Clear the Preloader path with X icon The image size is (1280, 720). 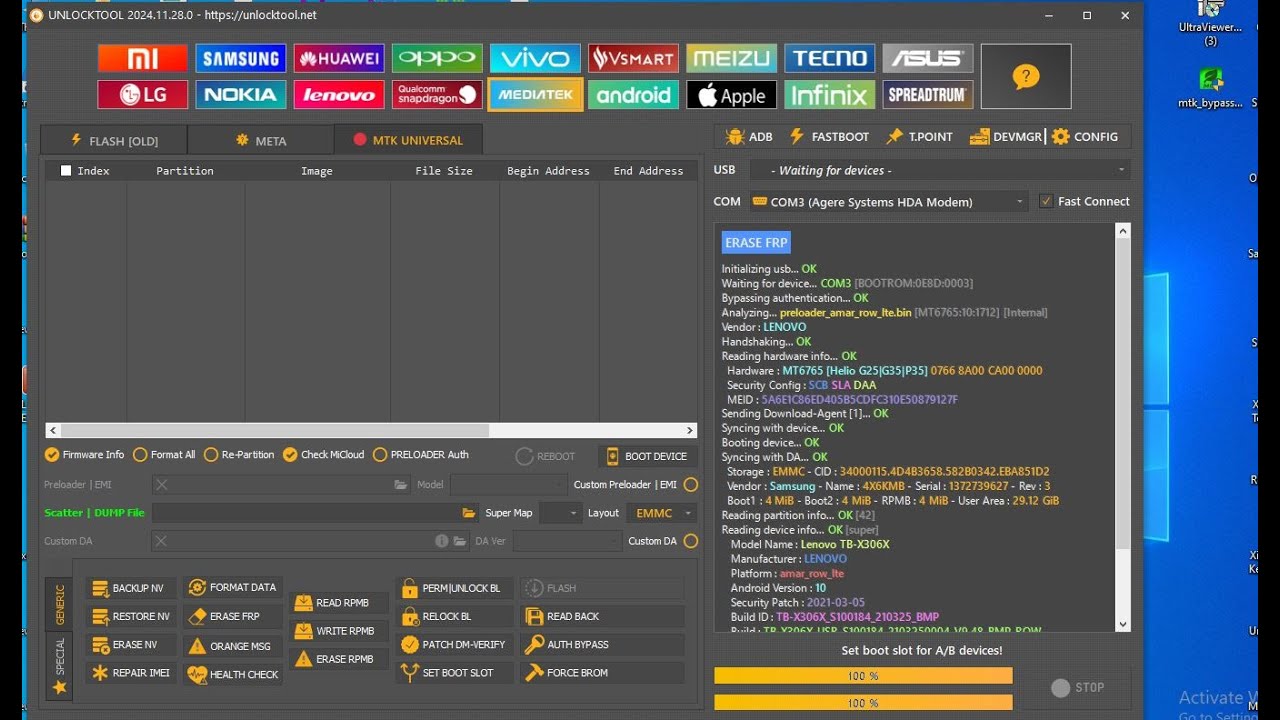click(162, 485)
